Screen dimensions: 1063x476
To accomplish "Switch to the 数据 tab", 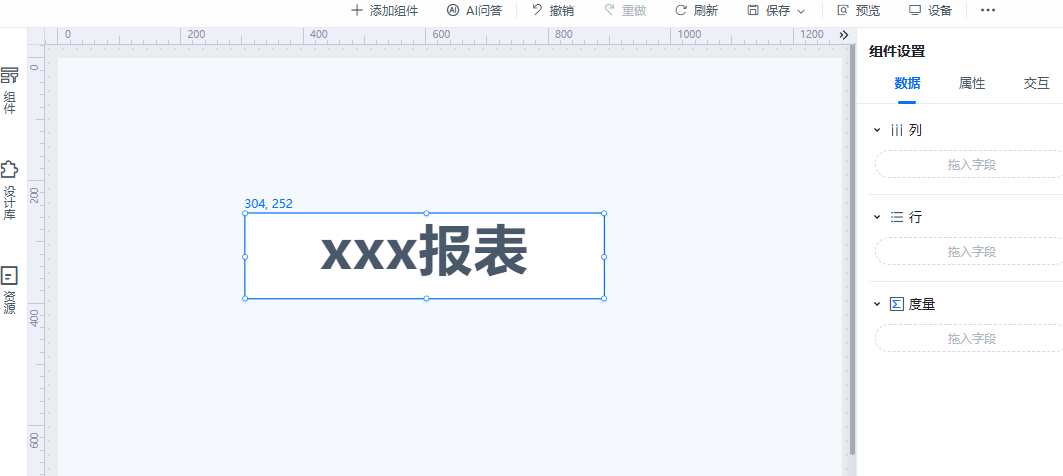I will (x=907, y=83).
